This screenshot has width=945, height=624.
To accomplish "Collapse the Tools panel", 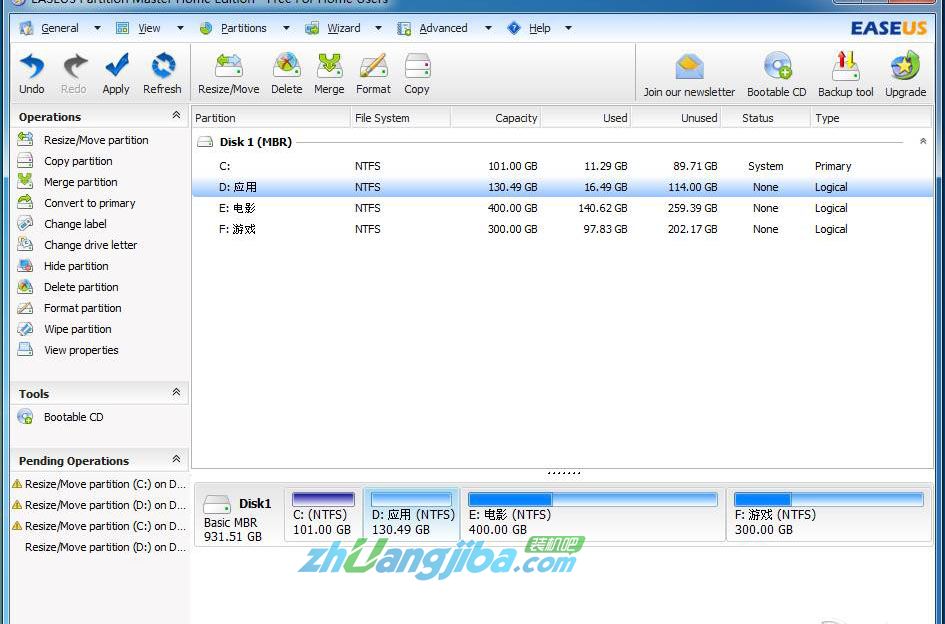I will coord(176,393).
